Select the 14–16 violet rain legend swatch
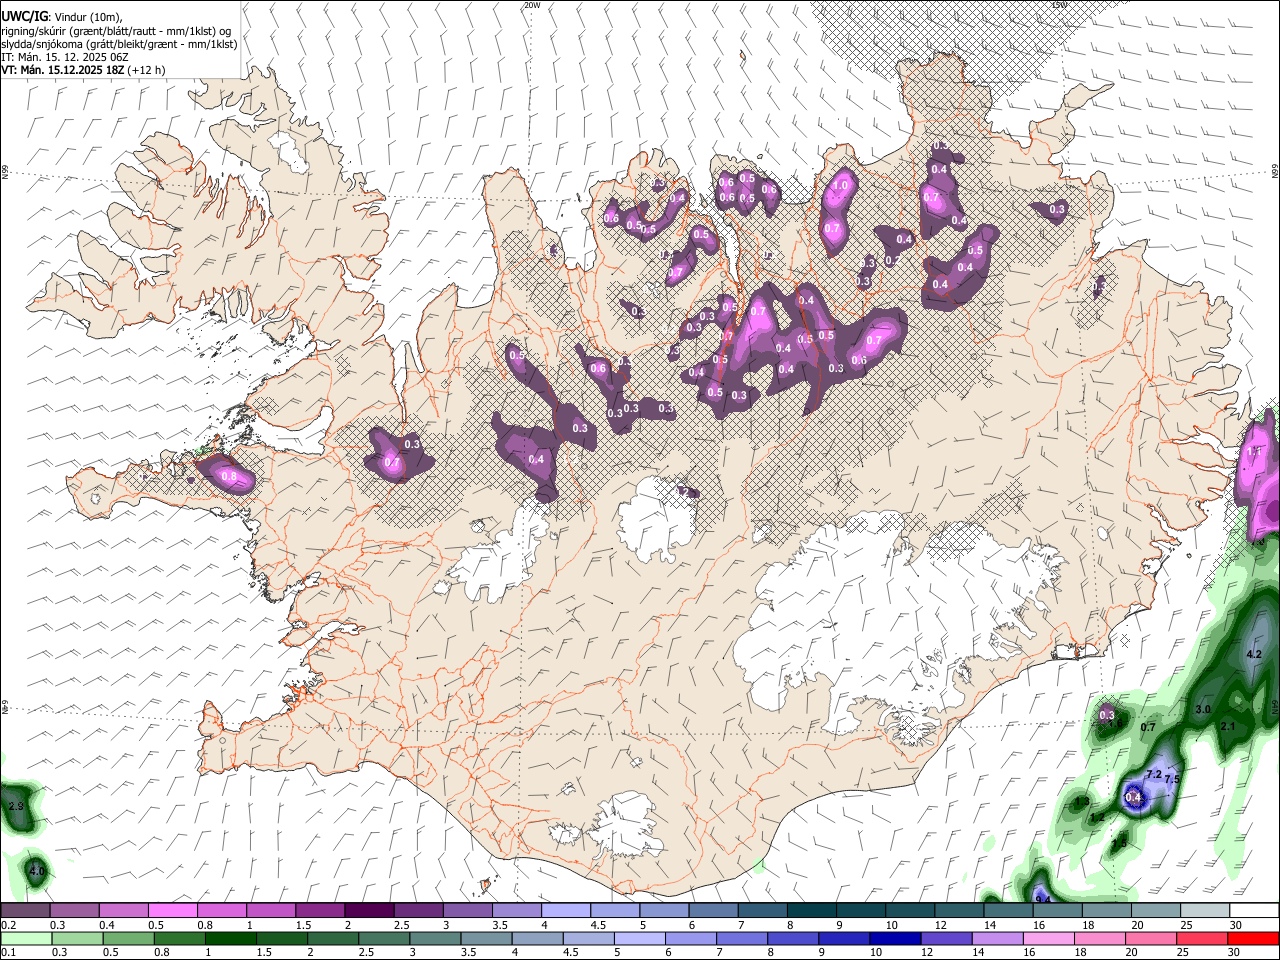This screenshot has width=1280, height=960. coord(997,938)
